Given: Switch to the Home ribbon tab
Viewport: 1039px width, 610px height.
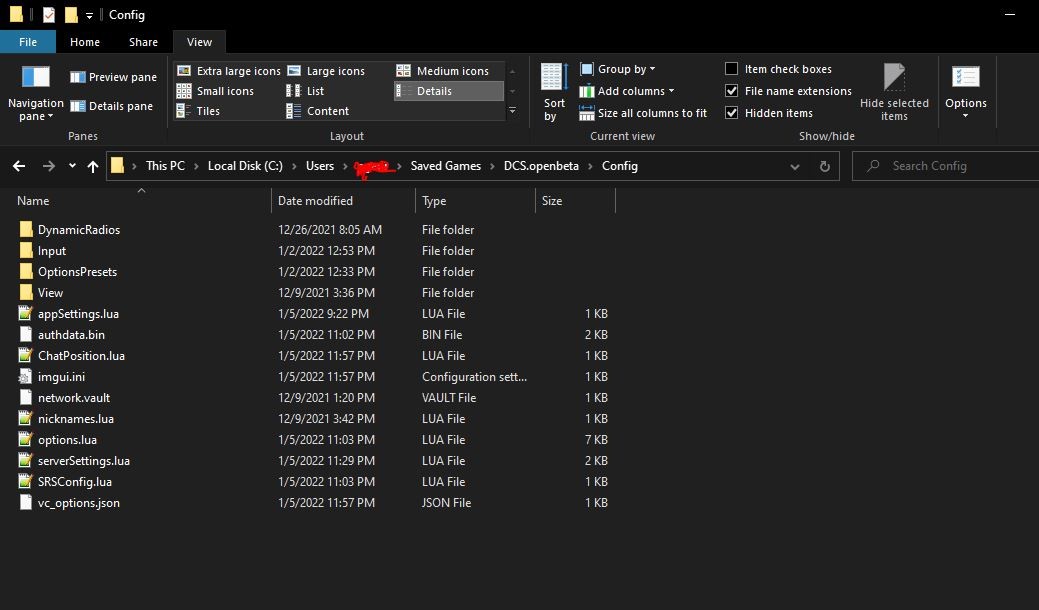Looking at the screenshot, I should [85, 42].
